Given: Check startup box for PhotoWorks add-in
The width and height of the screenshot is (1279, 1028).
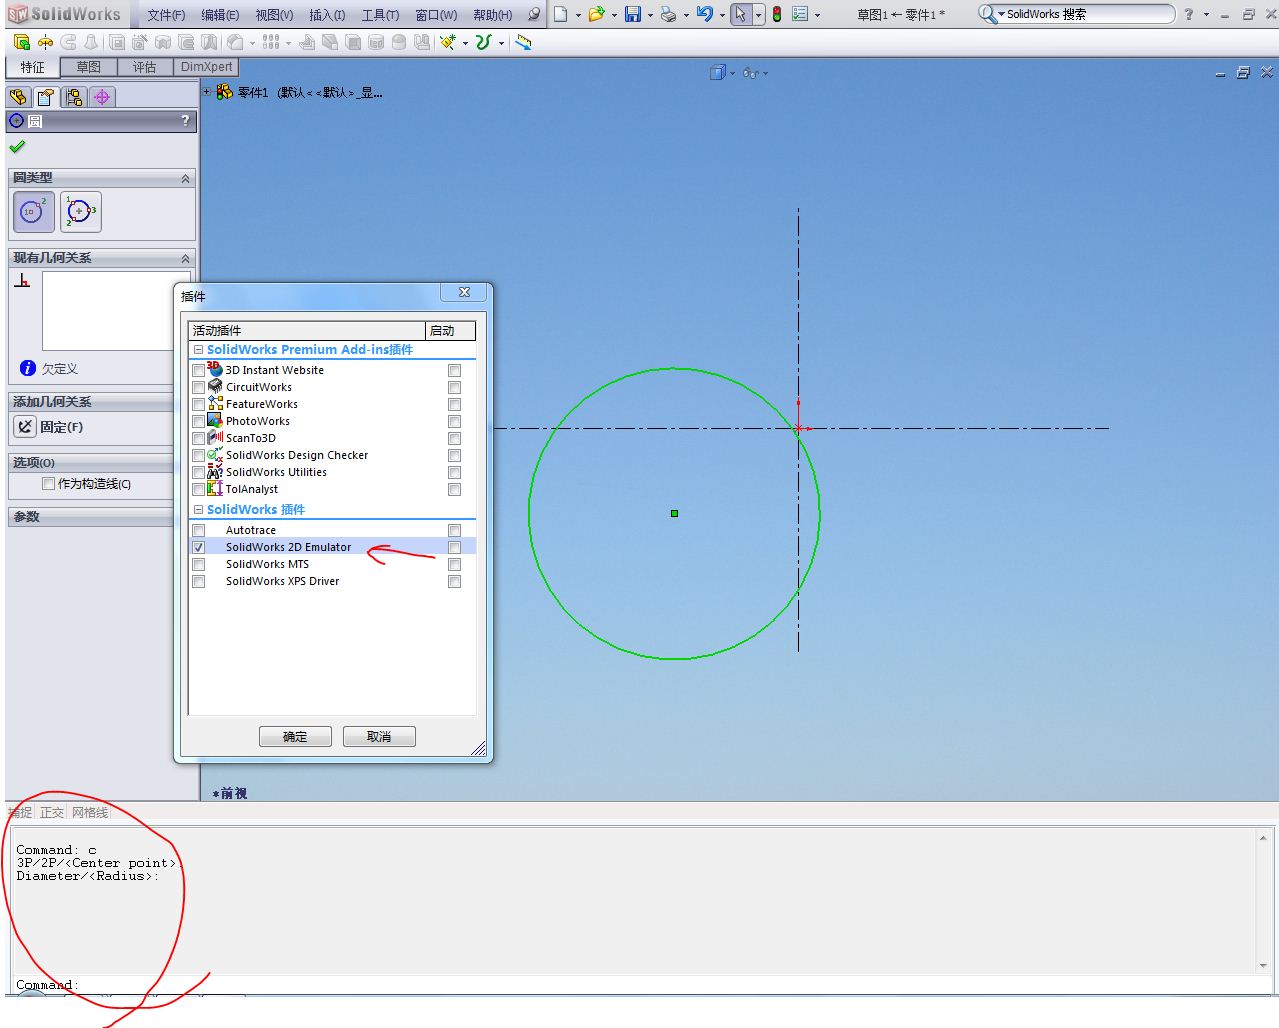Looking at the screenshot, I should (x=455, y=422).
